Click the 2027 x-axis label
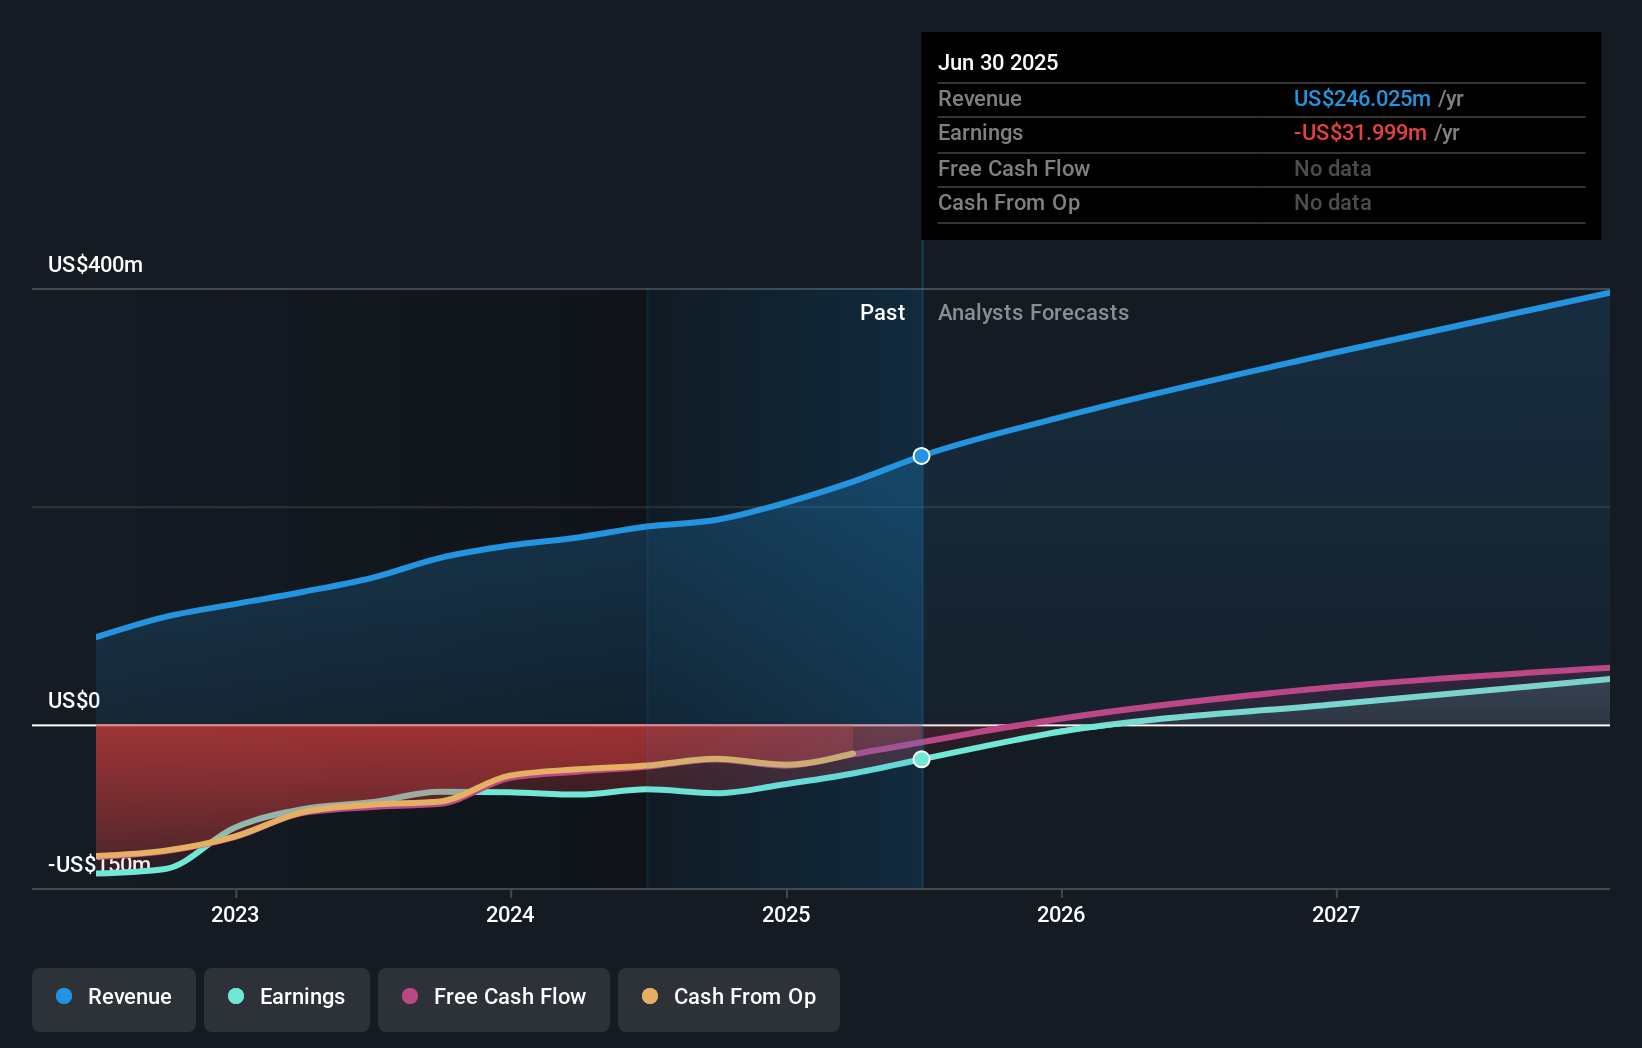The width and height of the screenshot is (1642, 1048). 1336,914
